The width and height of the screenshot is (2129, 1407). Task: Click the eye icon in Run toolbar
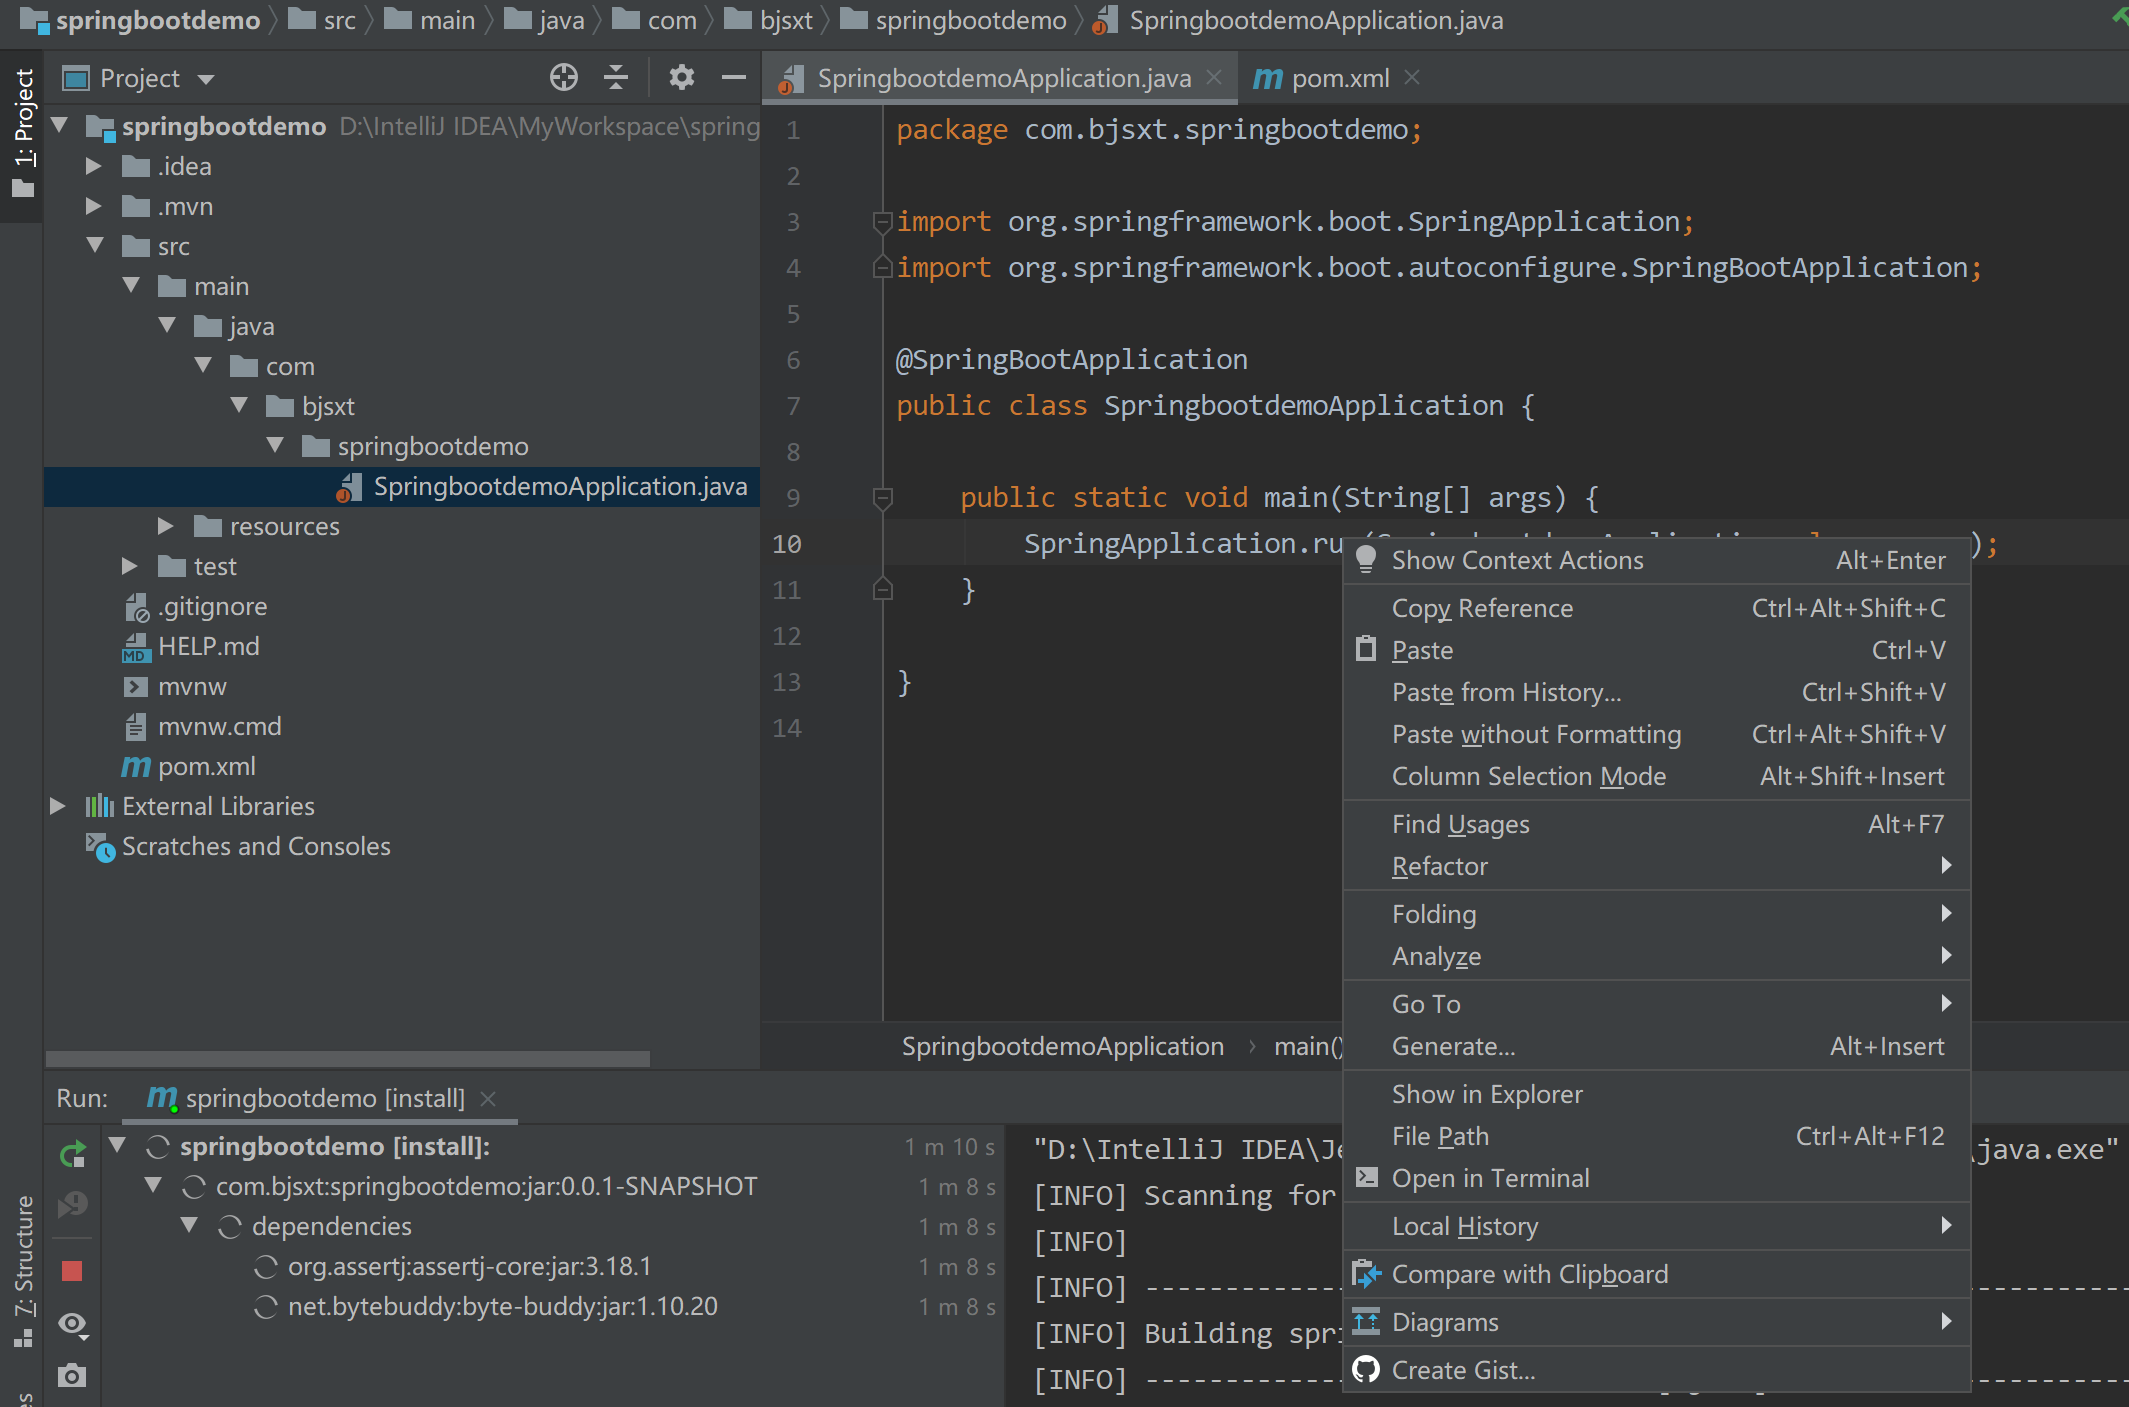72,1325
